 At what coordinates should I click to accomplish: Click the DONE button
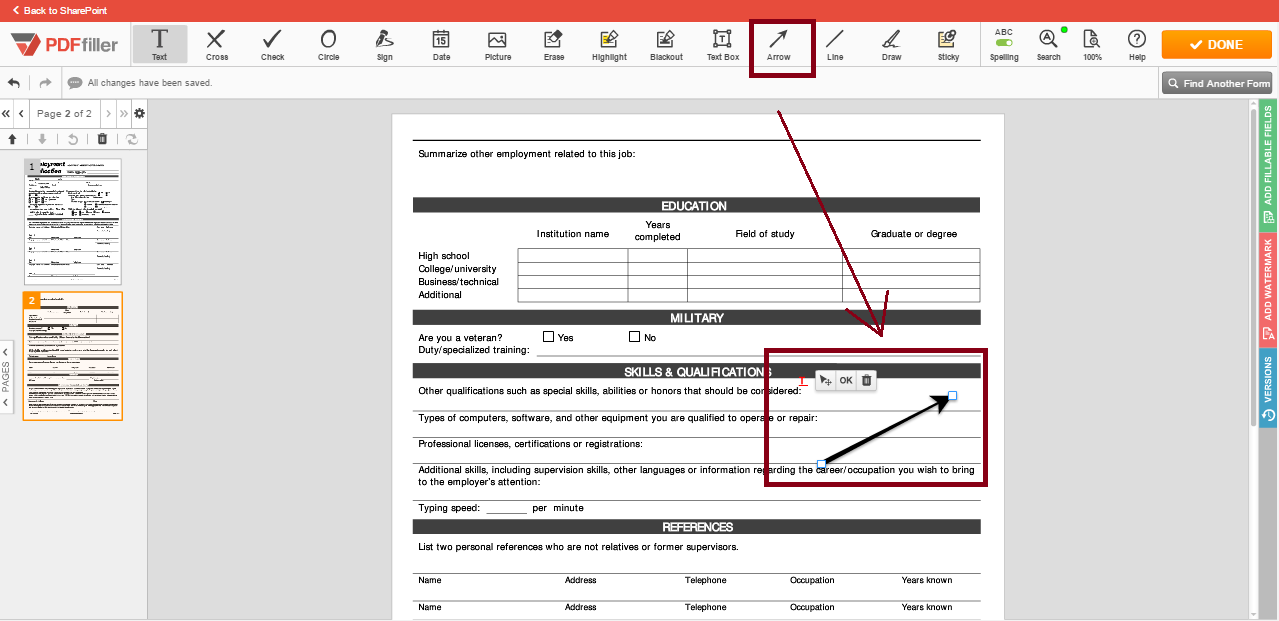[x=1216, y=44]
